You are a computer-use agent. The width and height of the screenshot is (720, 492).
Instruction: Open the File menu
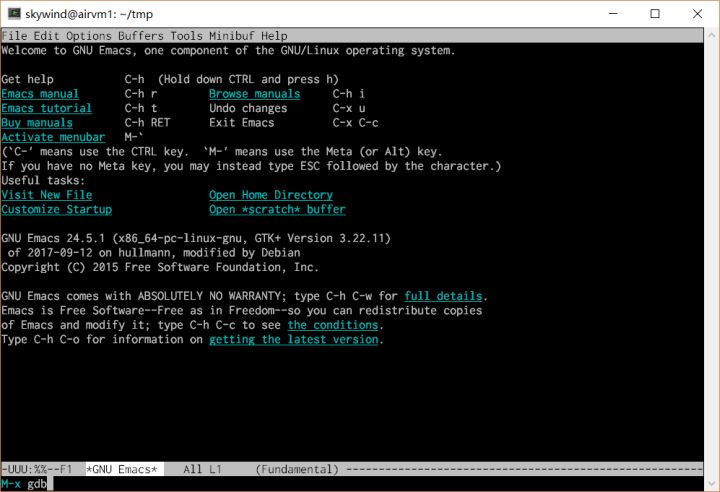pyautogui.click(x=14, y=36)
